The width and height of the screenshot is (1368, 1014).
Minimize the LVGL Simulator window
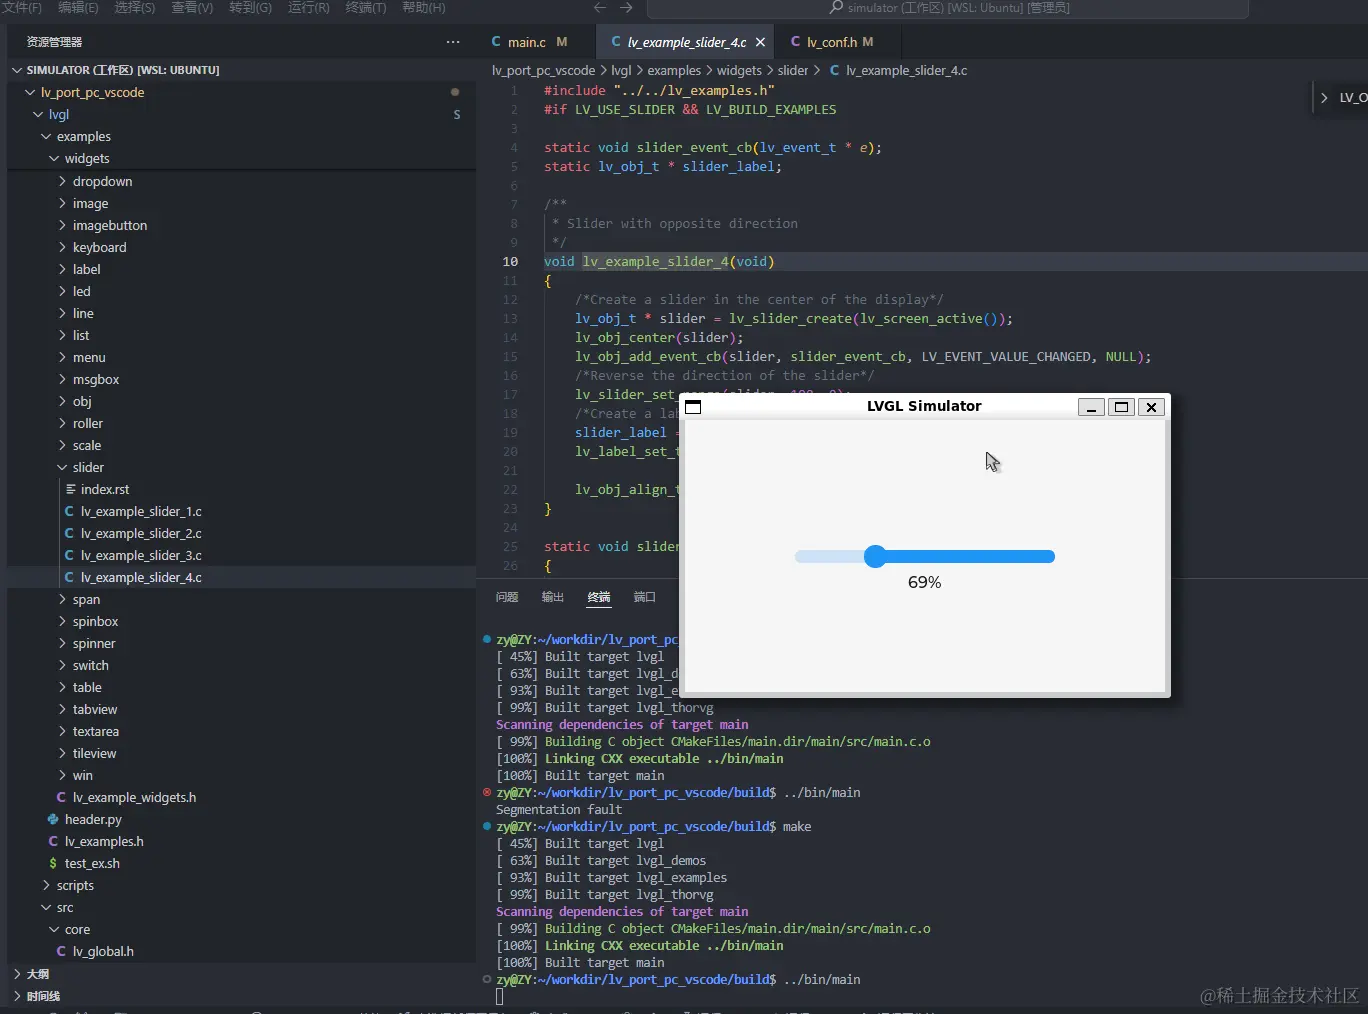(1091, 407)
